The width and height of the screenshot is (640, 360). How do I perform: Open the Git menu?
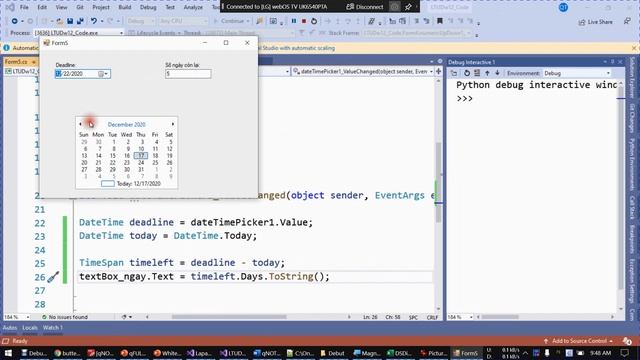(80, 7)
